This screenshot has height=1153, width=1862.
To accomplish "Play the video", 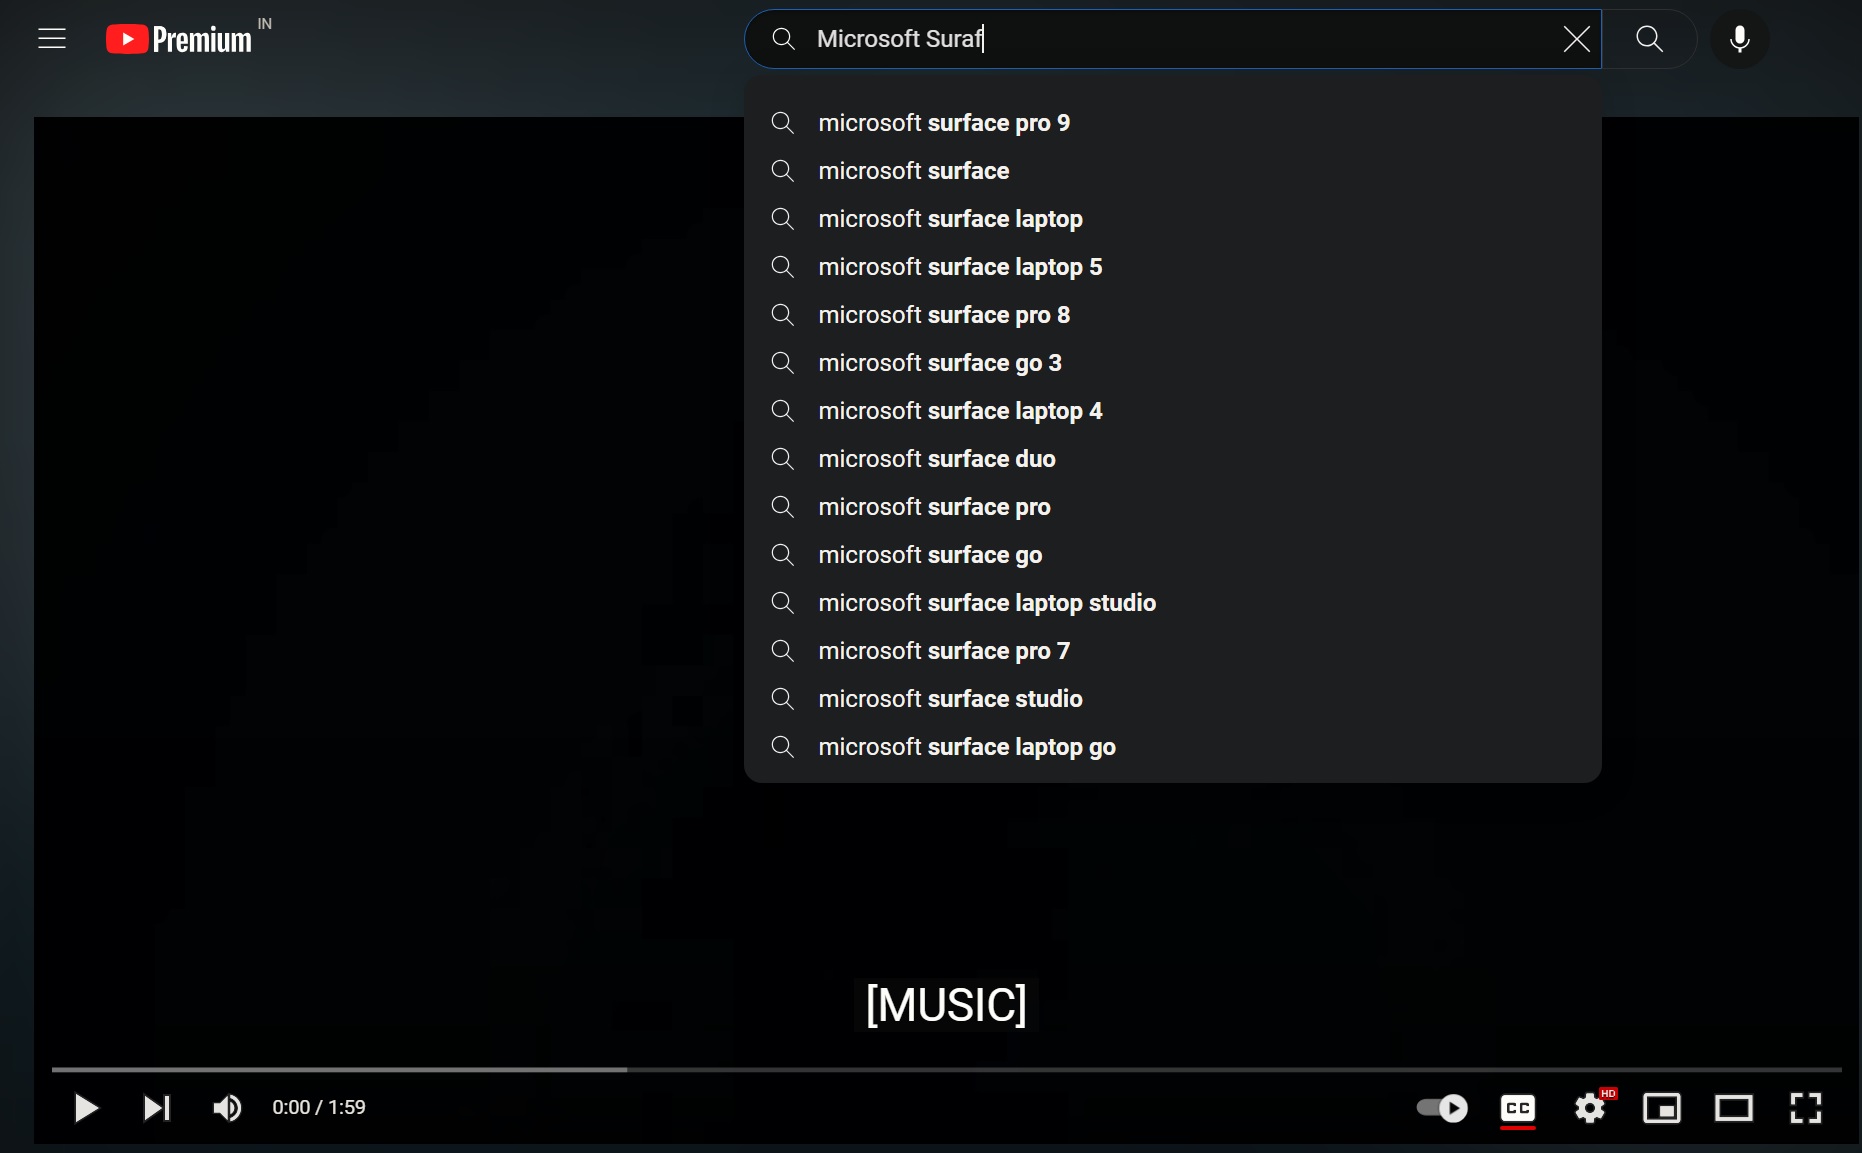I will [x=86, y=1108].
